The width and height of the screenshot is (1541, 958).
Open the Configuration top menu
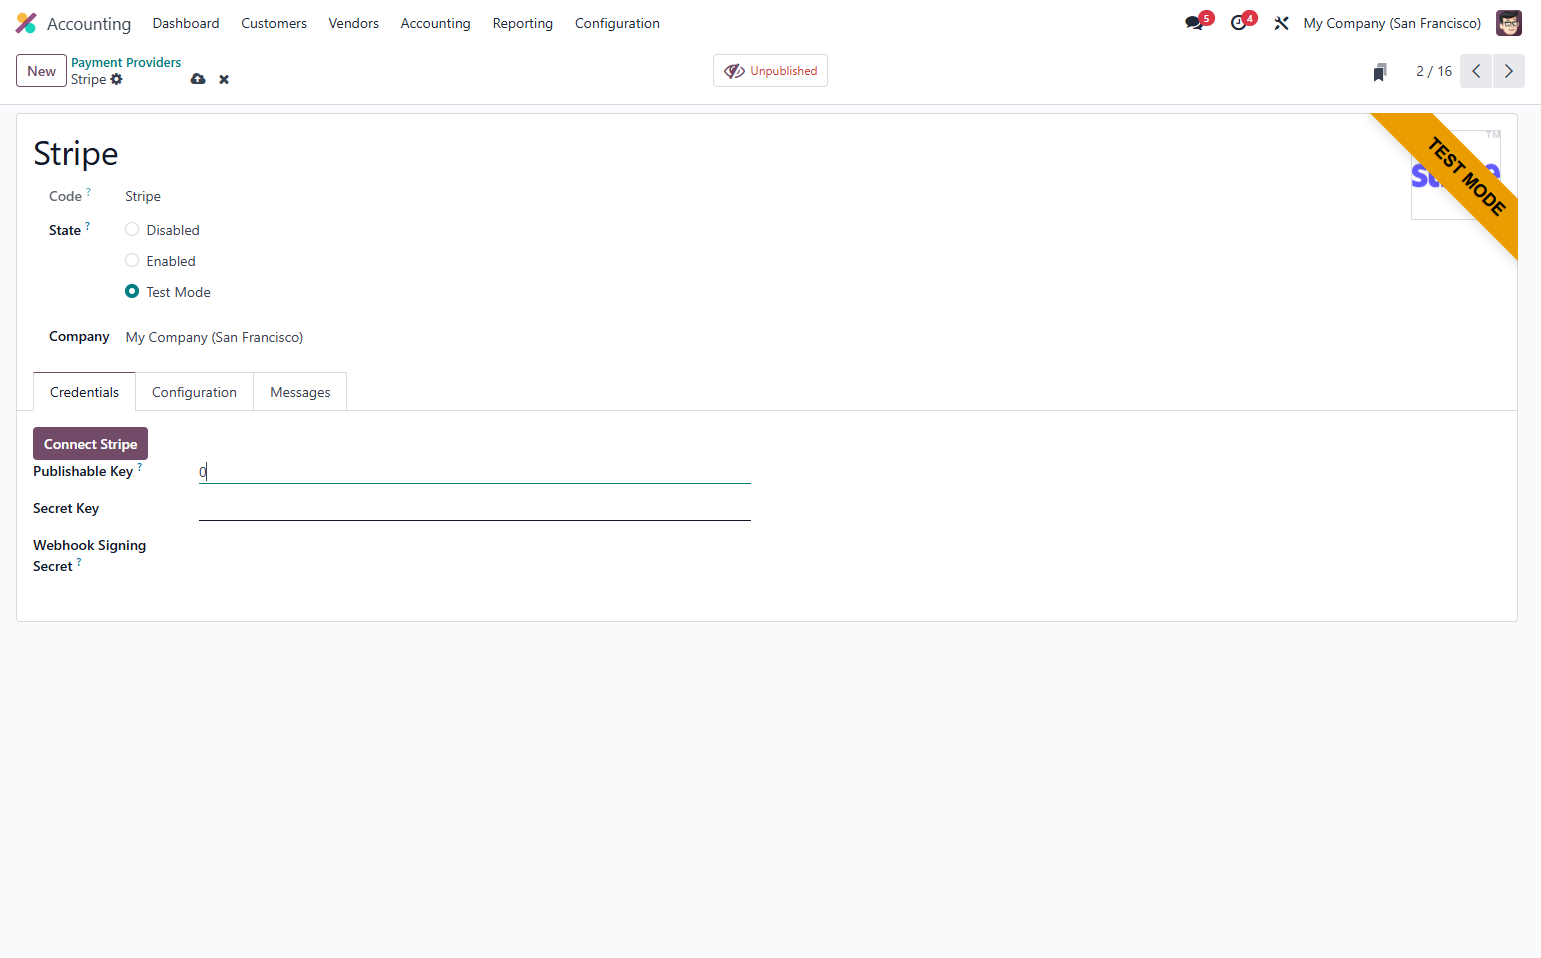[617, 23]
